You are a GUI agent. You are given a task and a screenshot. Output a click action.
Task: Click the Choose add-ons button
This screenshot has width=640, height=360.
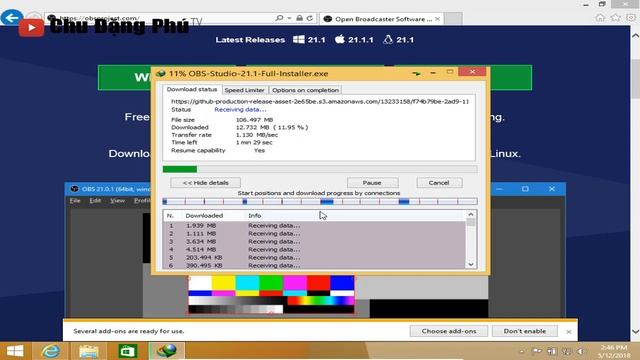click(449, 331)
